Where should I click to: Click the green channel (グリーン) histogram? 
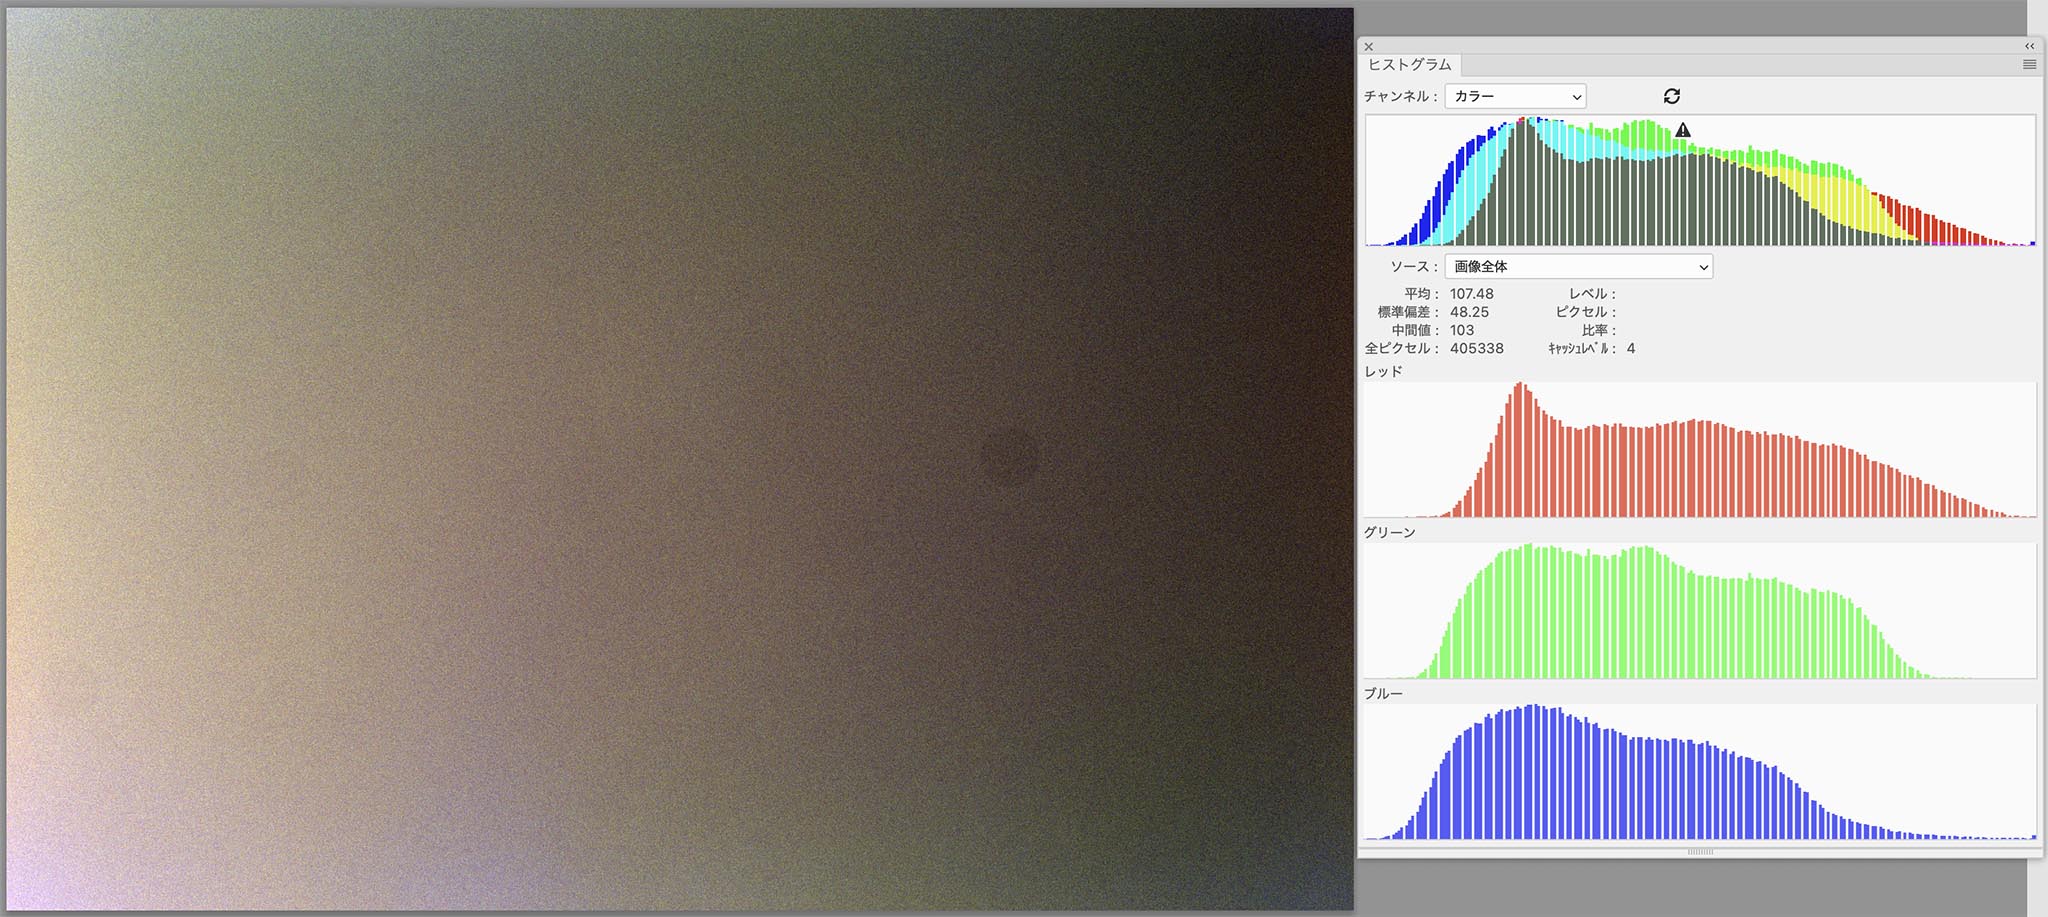click(1700, 611)
